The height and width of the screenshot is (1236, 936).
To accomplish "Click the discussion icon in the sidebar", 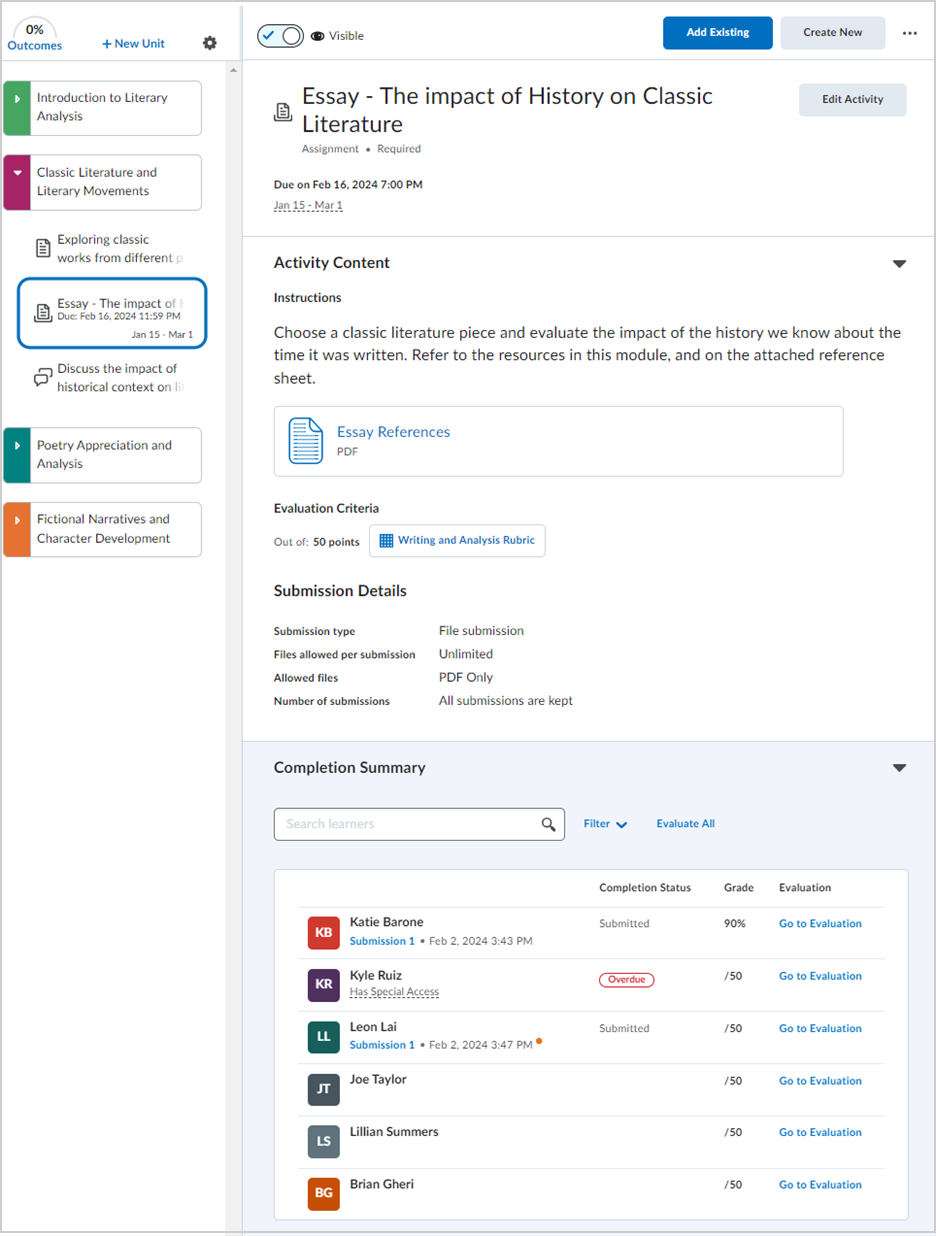I will point(43,378).
